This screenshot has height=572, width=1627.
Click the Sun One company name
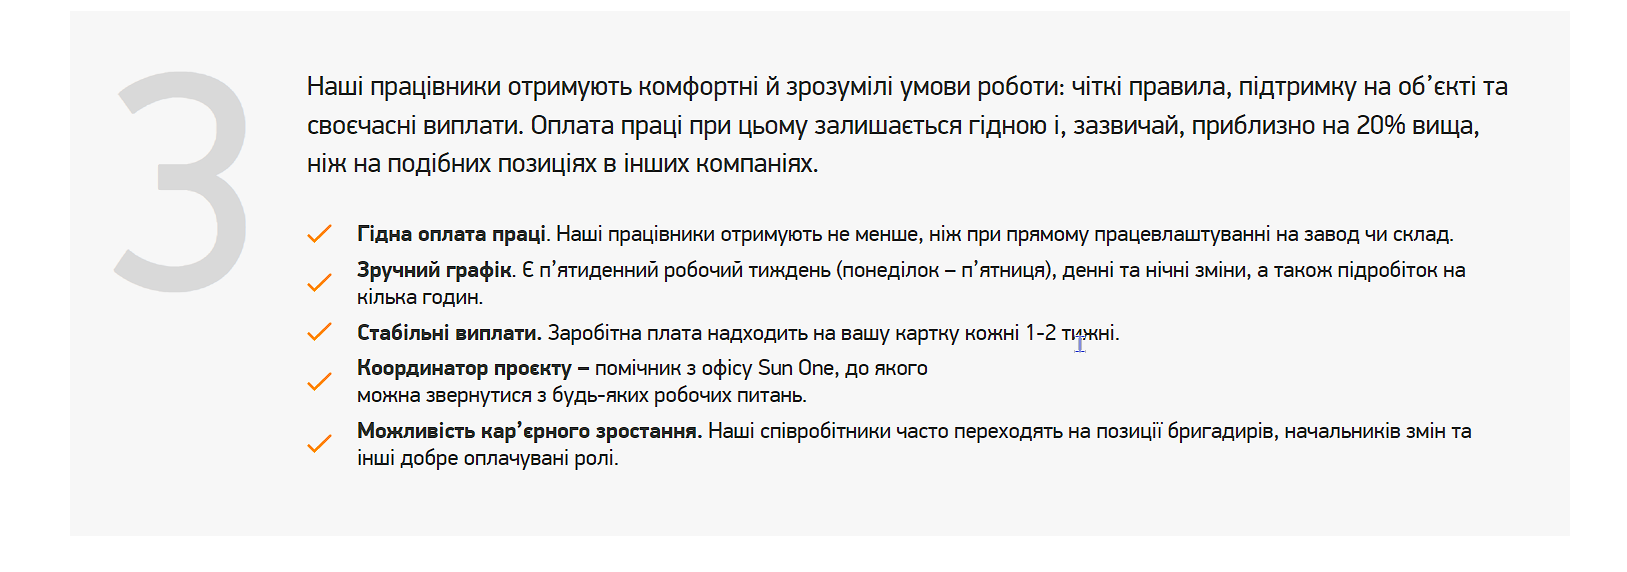pyautogui.click(x=796, y=368)
